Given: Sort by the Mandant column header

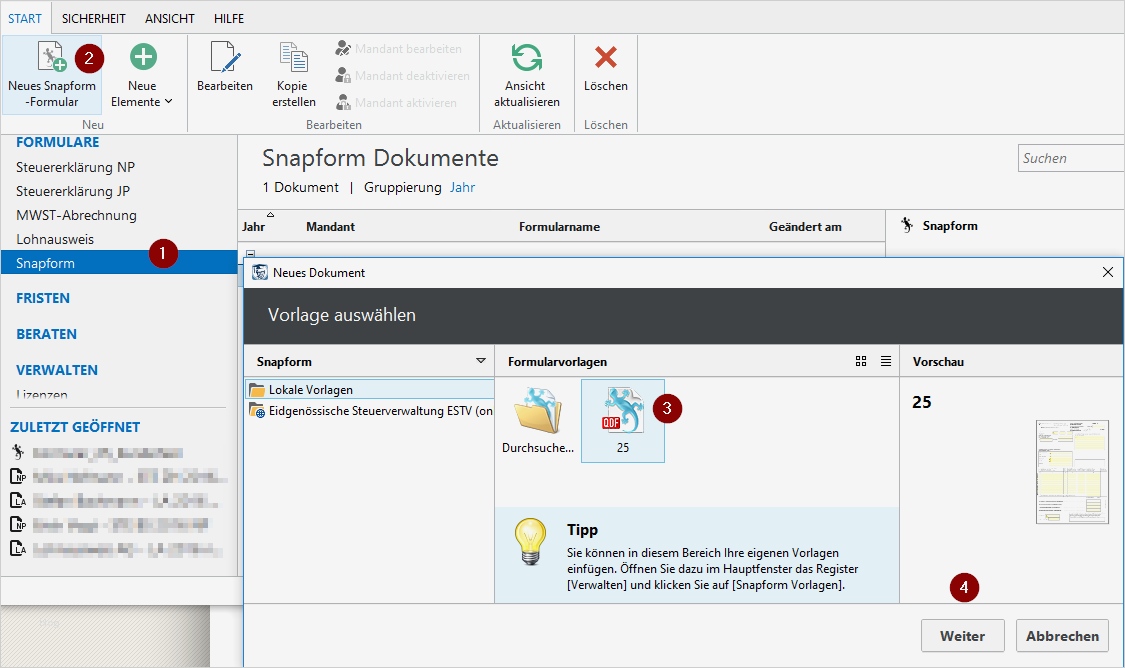Looking at the screenshot, I should tap(331, 227).
